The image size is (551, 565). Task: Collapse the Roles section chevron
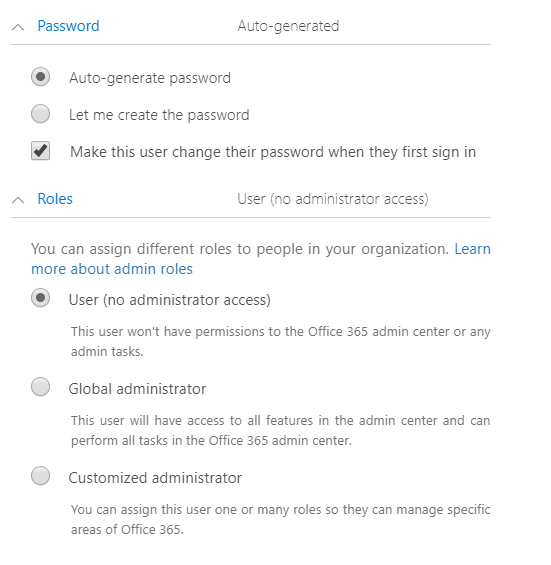tap(18, 200)
